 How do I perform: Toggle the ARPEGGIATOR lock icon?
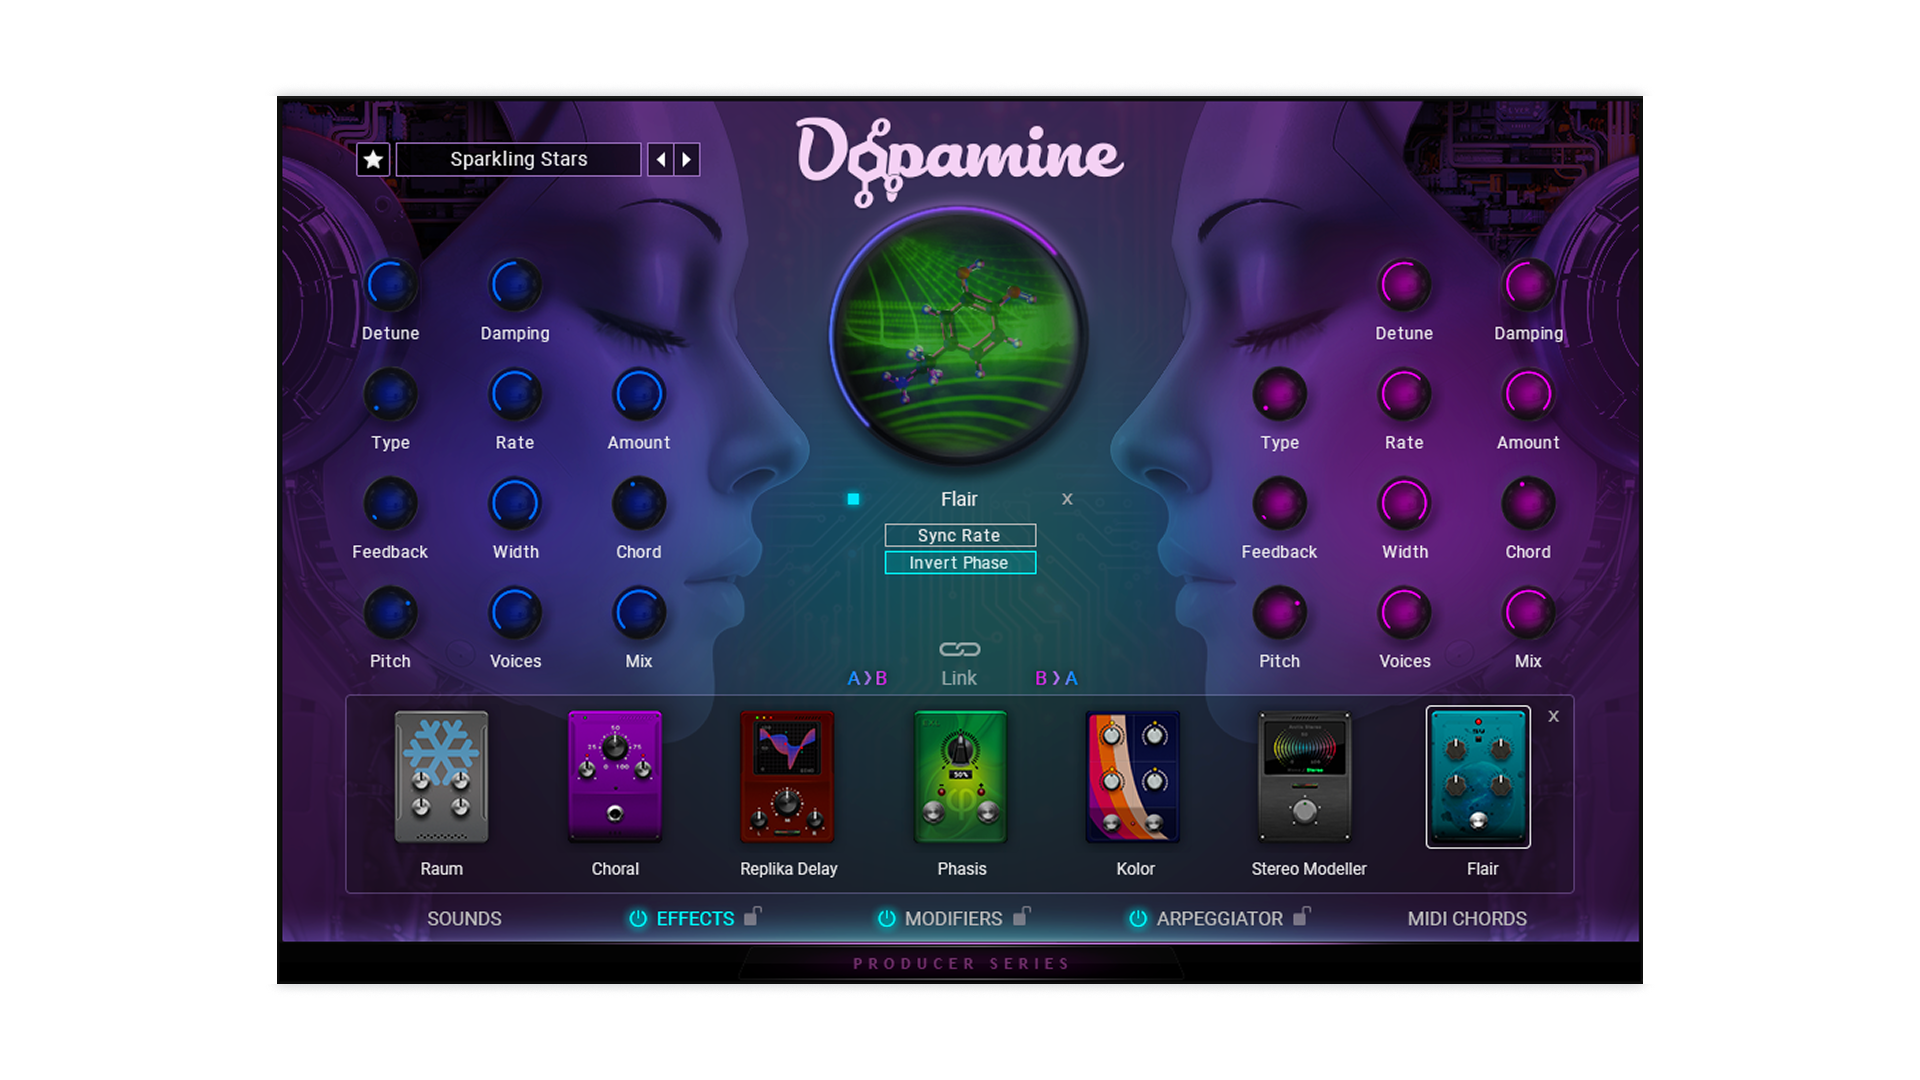point(1301,915)
